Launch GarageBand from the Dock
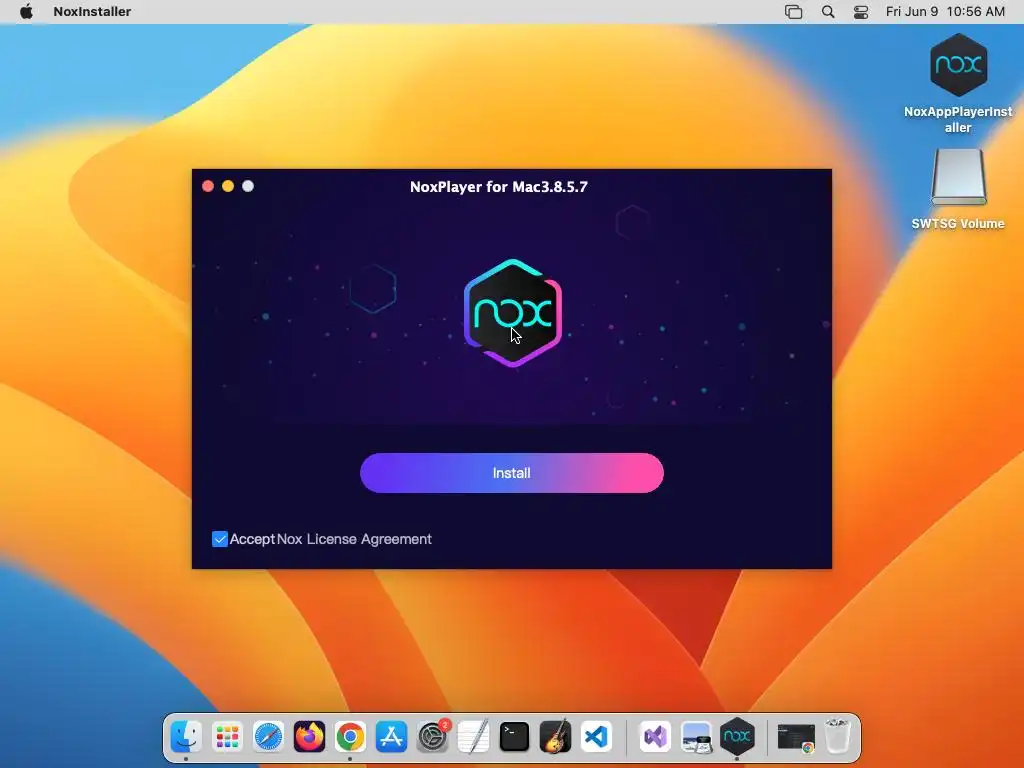 (x=555, y=737)
